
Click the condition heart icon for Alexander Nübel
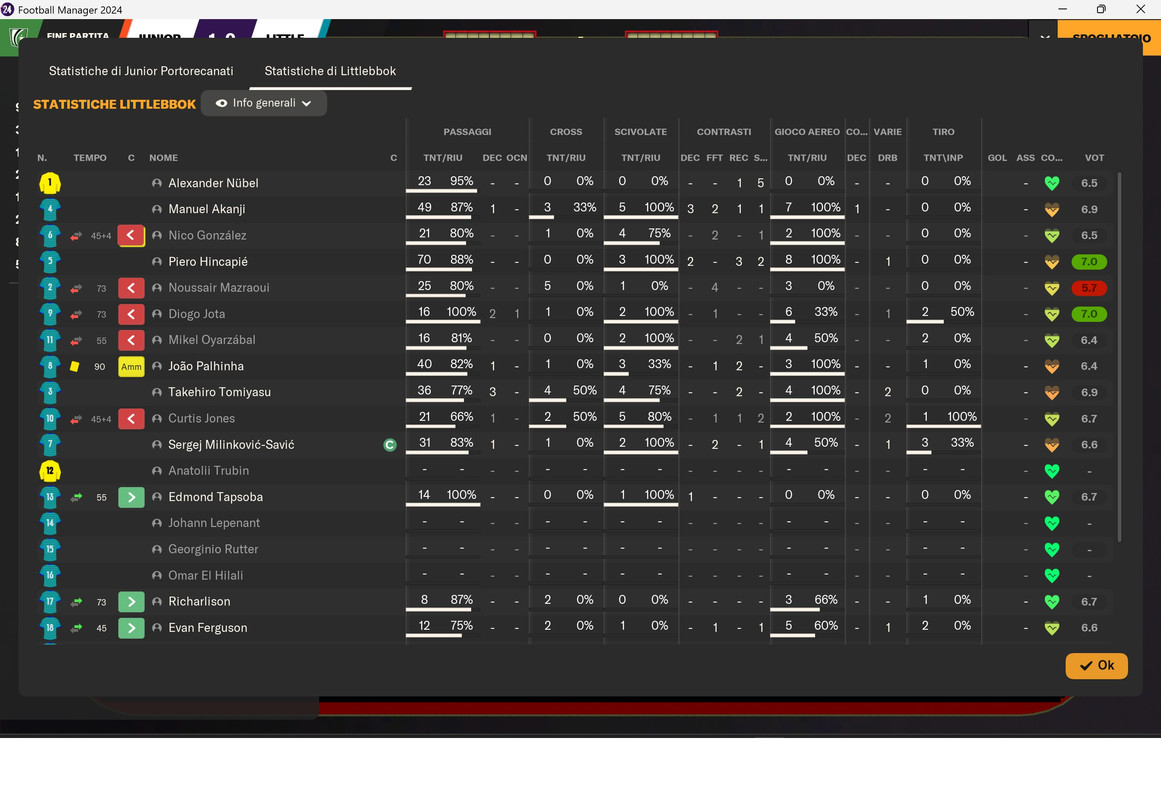click(1051, 183)
